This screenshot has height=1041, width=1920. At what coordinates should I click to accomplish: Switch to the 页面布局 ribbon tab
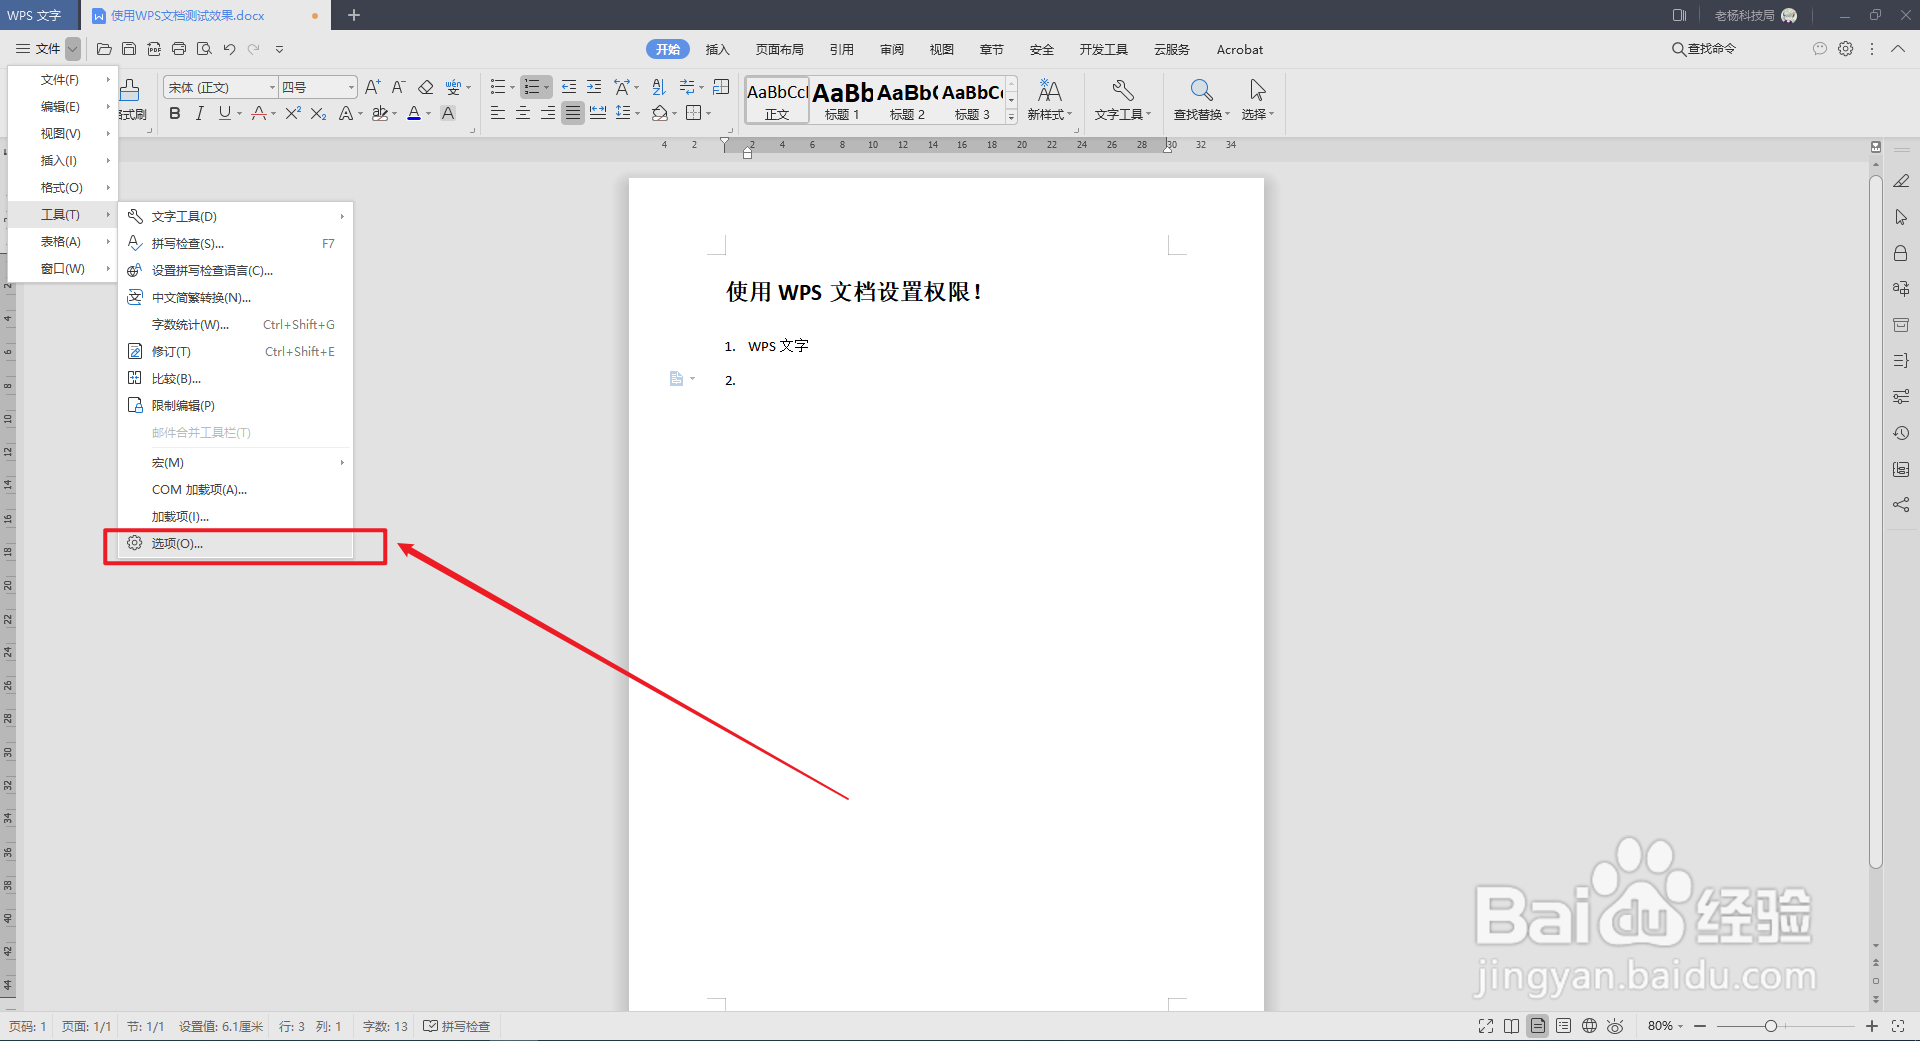pos(779,49)
